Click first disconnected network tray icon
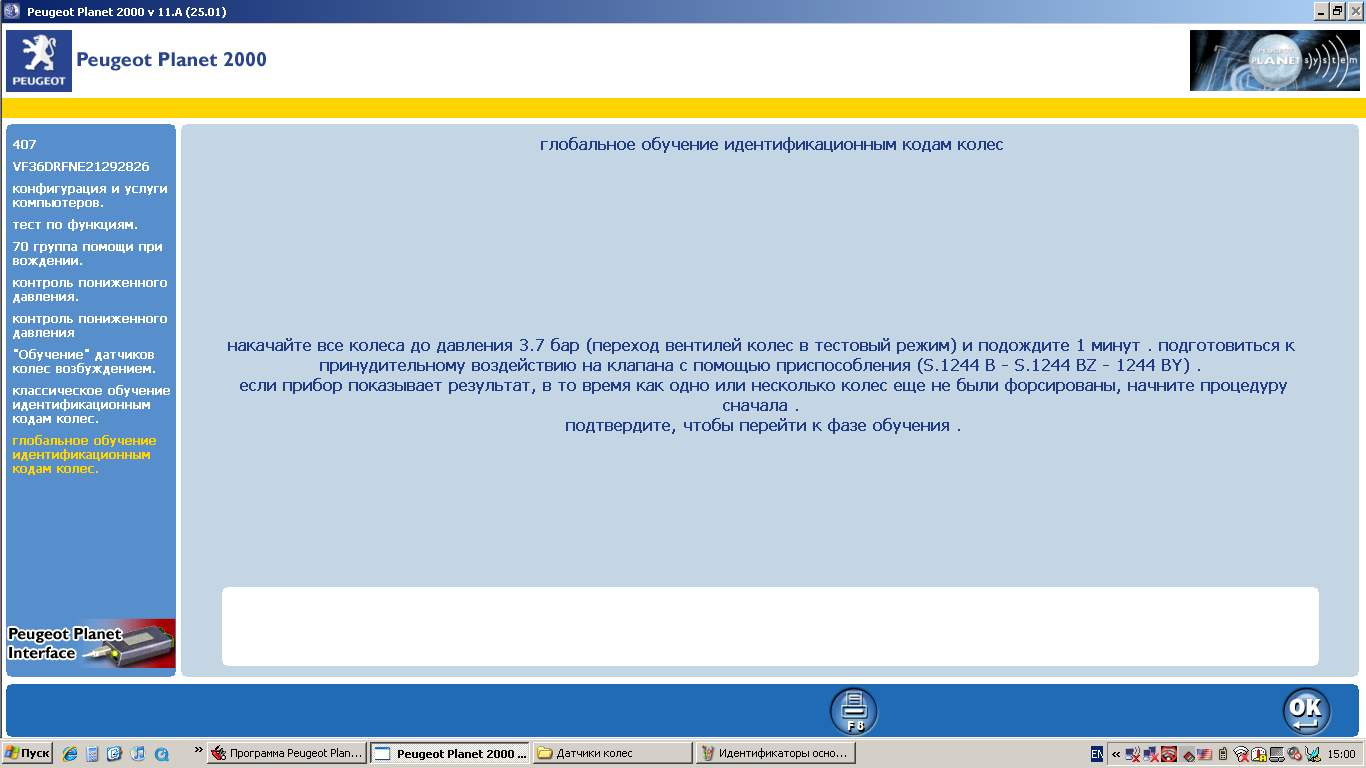This screenshot has width=1366, height=768. point(1133,754)
